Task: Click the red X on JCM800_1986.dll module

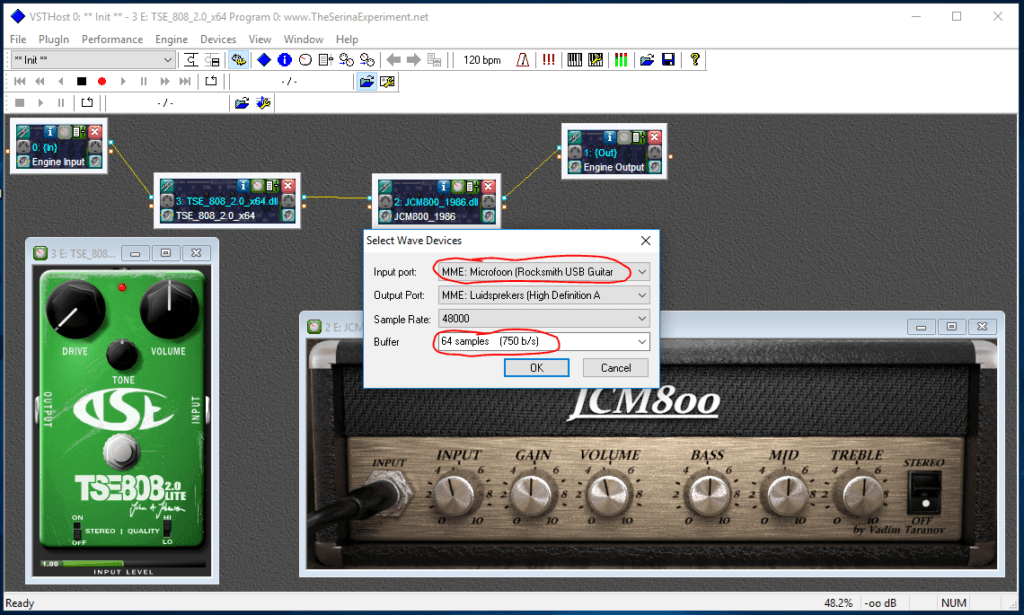Action: point(488,187)
